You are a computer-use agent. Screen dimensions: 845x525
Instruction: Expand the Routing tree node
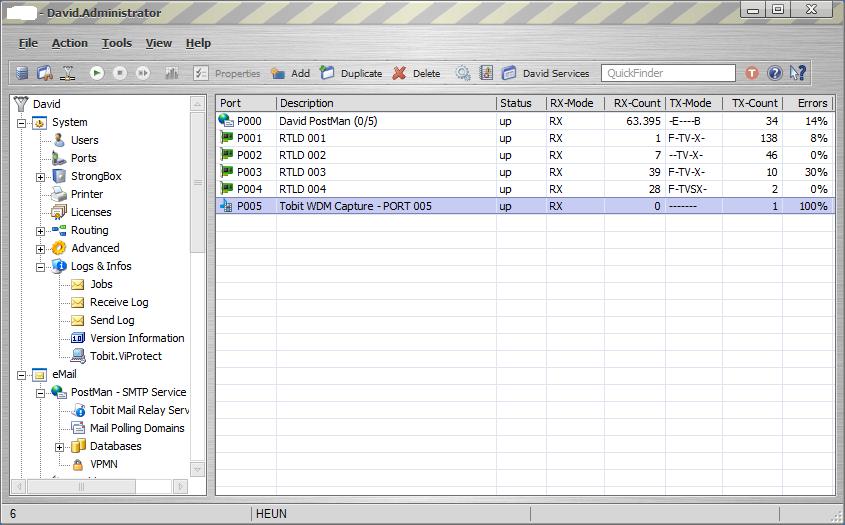[x=40, y=231]
